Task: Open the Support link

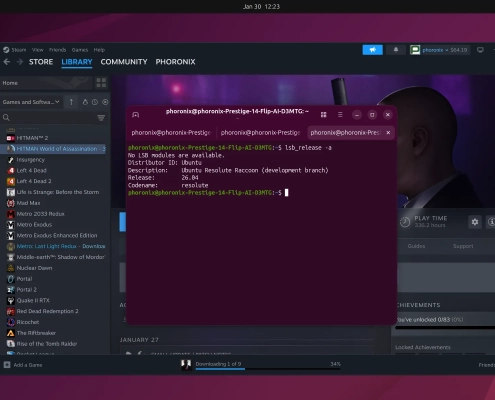Action: coord(463,246)
